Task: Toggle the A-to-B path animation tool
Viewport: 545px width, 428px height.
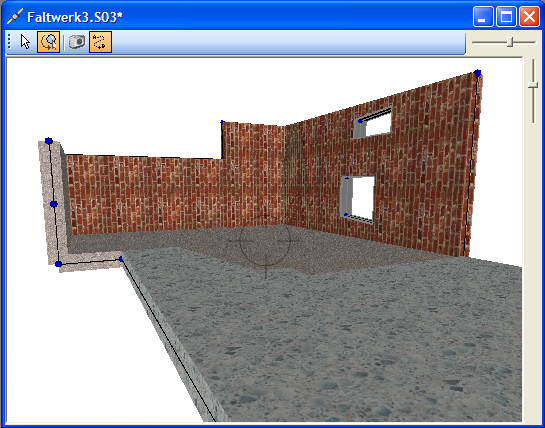Action: (100, 42)
